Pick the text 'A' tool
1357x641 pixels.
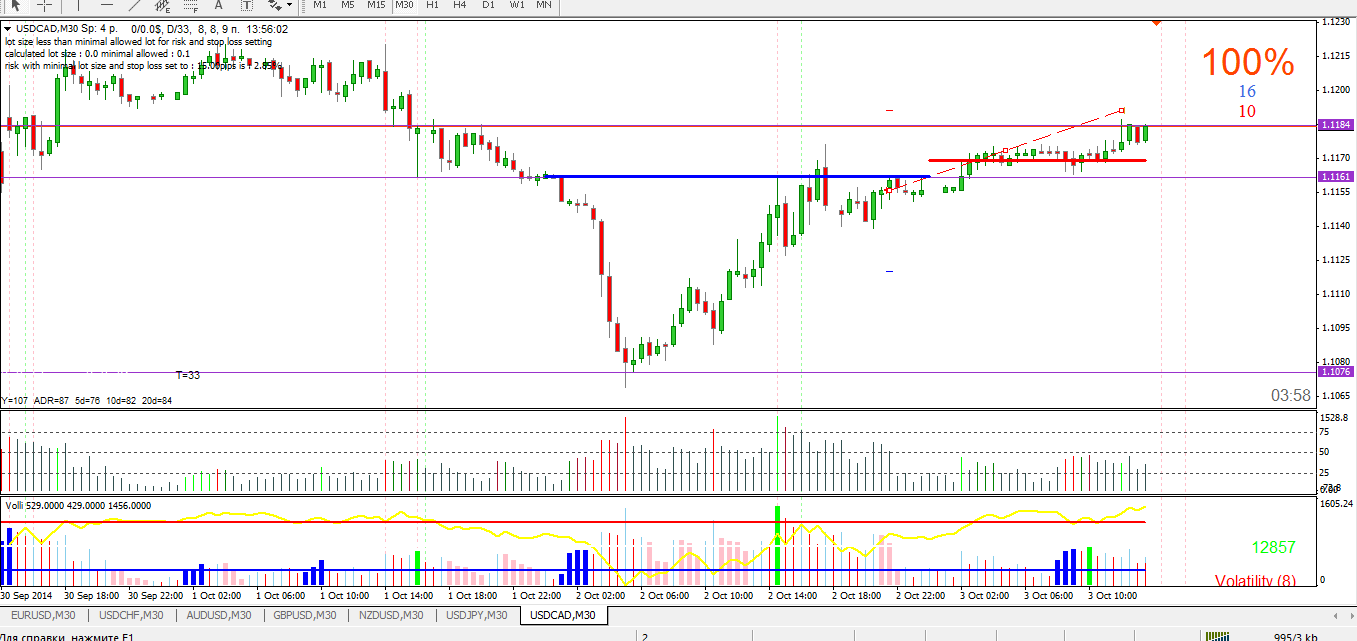point(218,5)
